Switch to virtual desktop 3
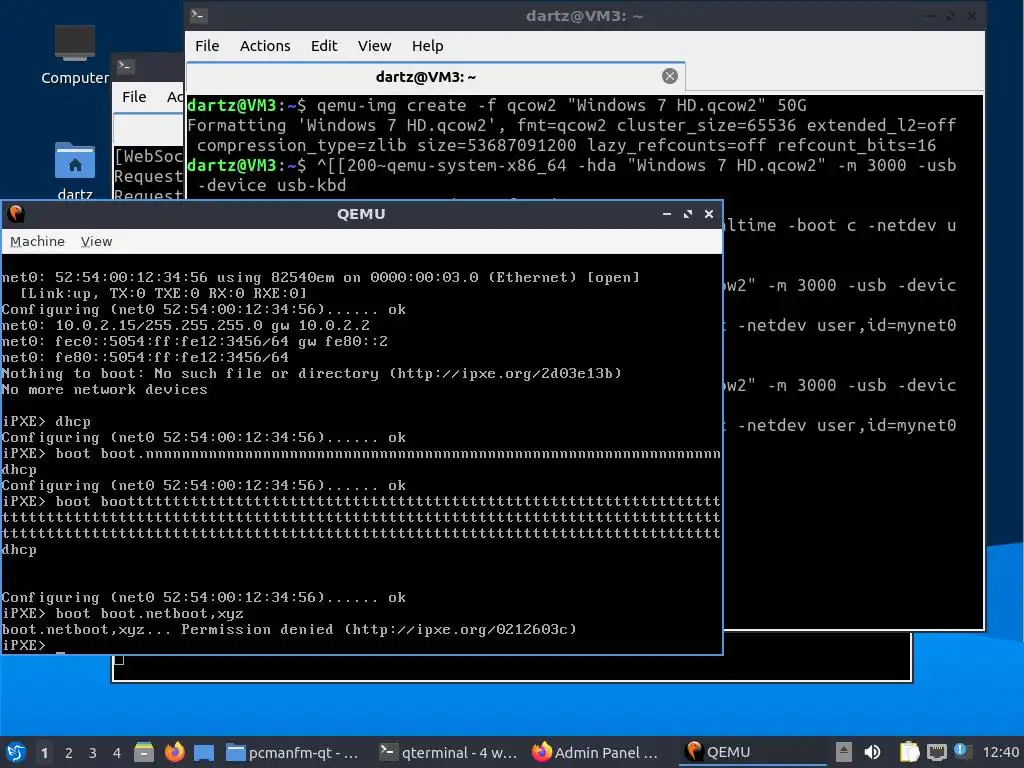 point(93,753)
